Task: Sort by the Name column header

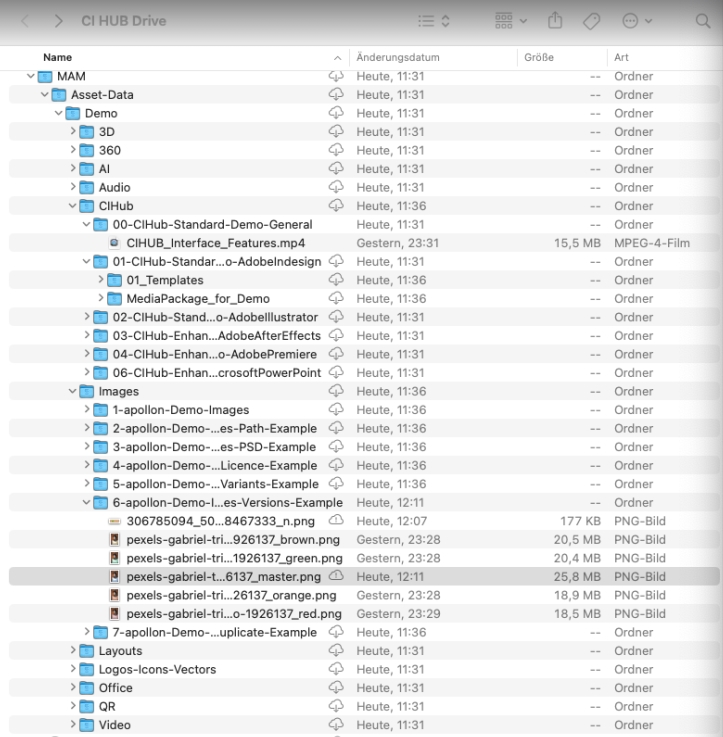Action: 57,57
